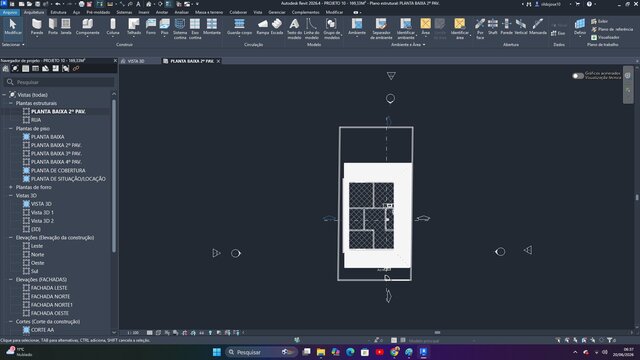Select the Rampa (ramp) tool

pos(263,27)
